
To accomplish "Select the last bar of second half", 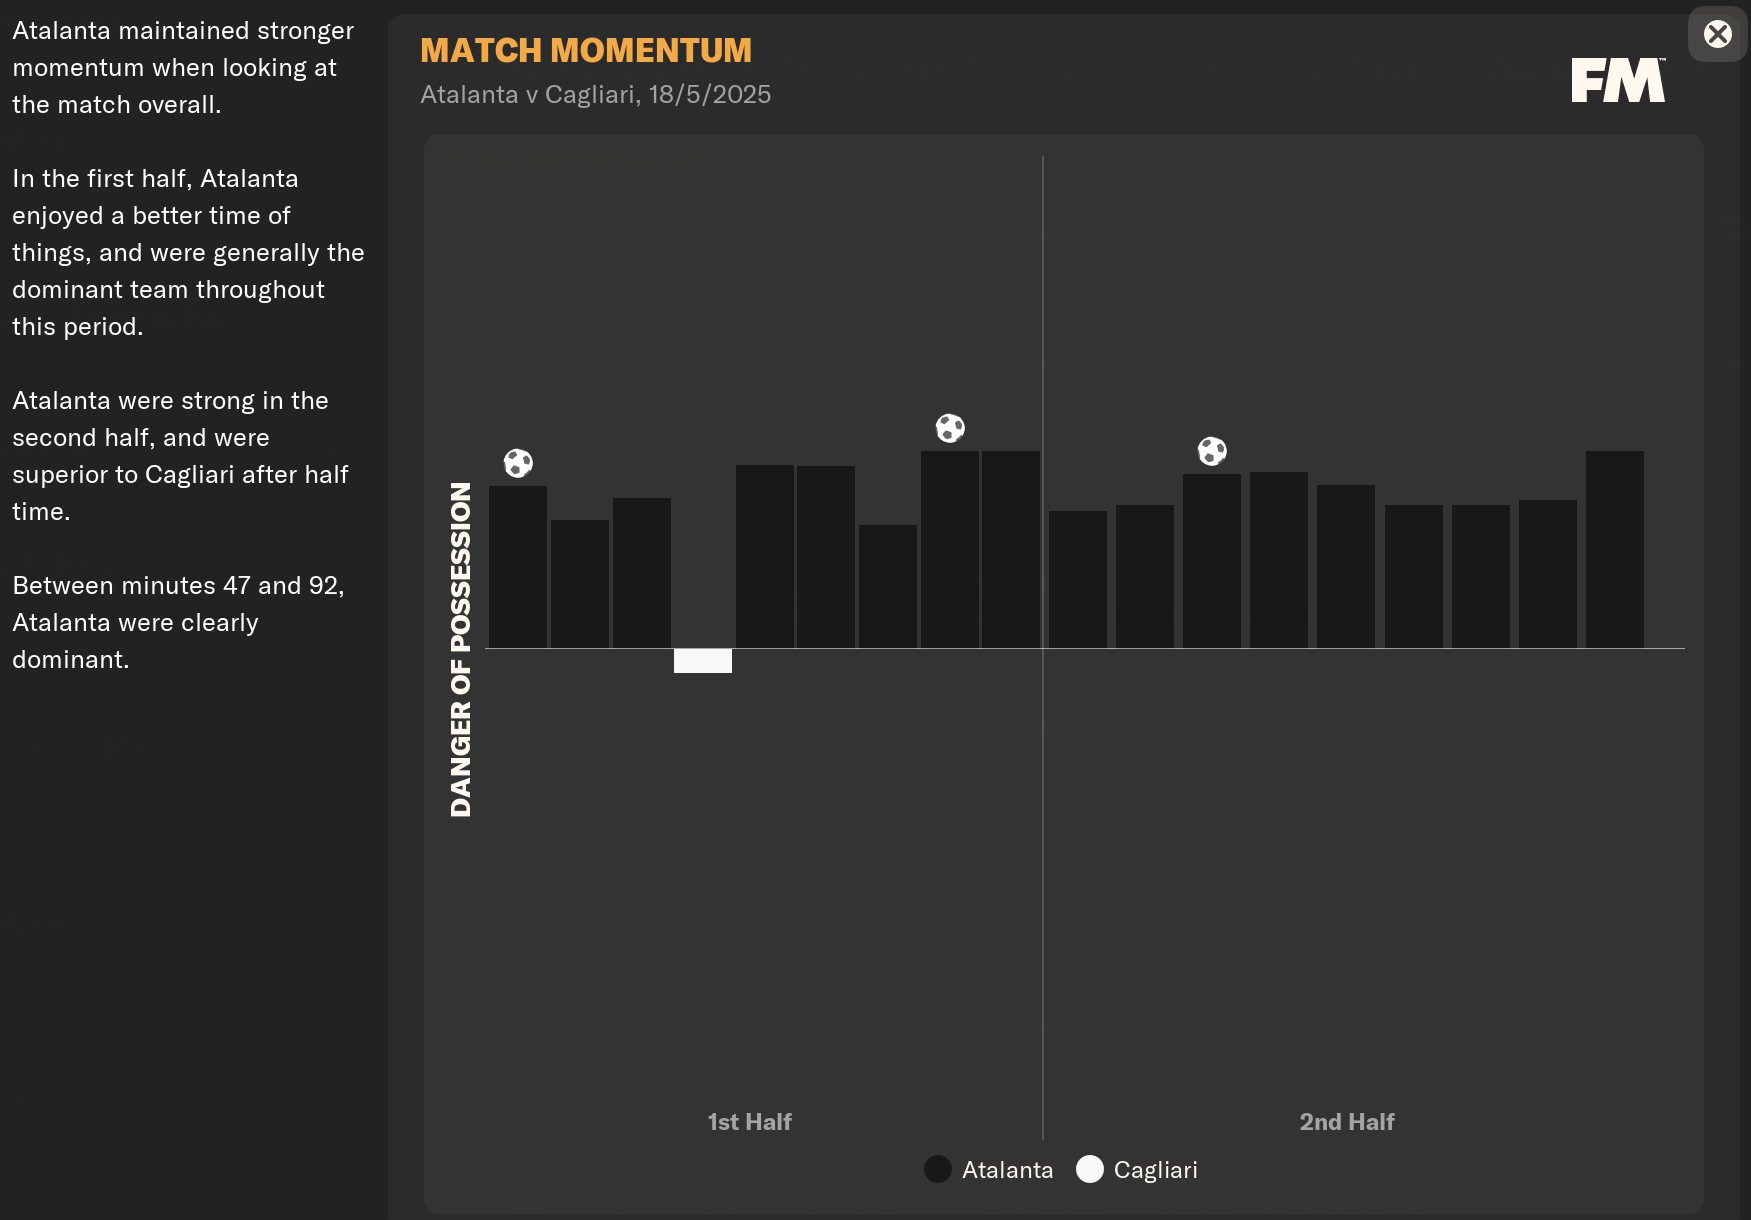I will tap(1614, 550).
